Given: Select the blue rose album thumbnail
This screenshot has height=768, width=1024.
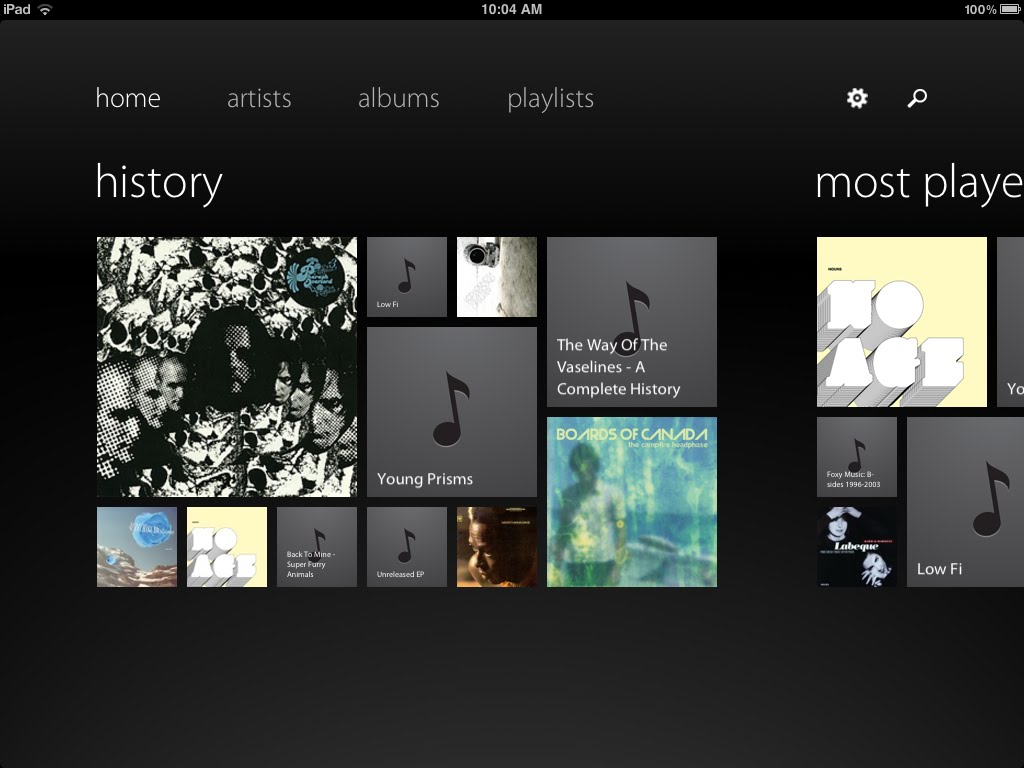Looking at the screenshot, I should [136, 547].
